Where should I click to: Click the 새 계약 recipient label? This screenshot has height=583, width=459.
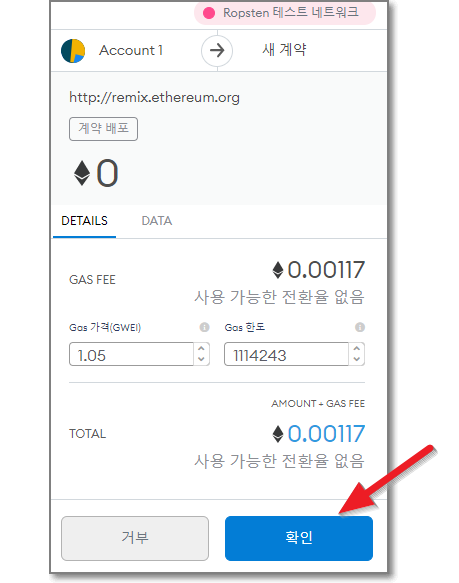pos(284,49)
